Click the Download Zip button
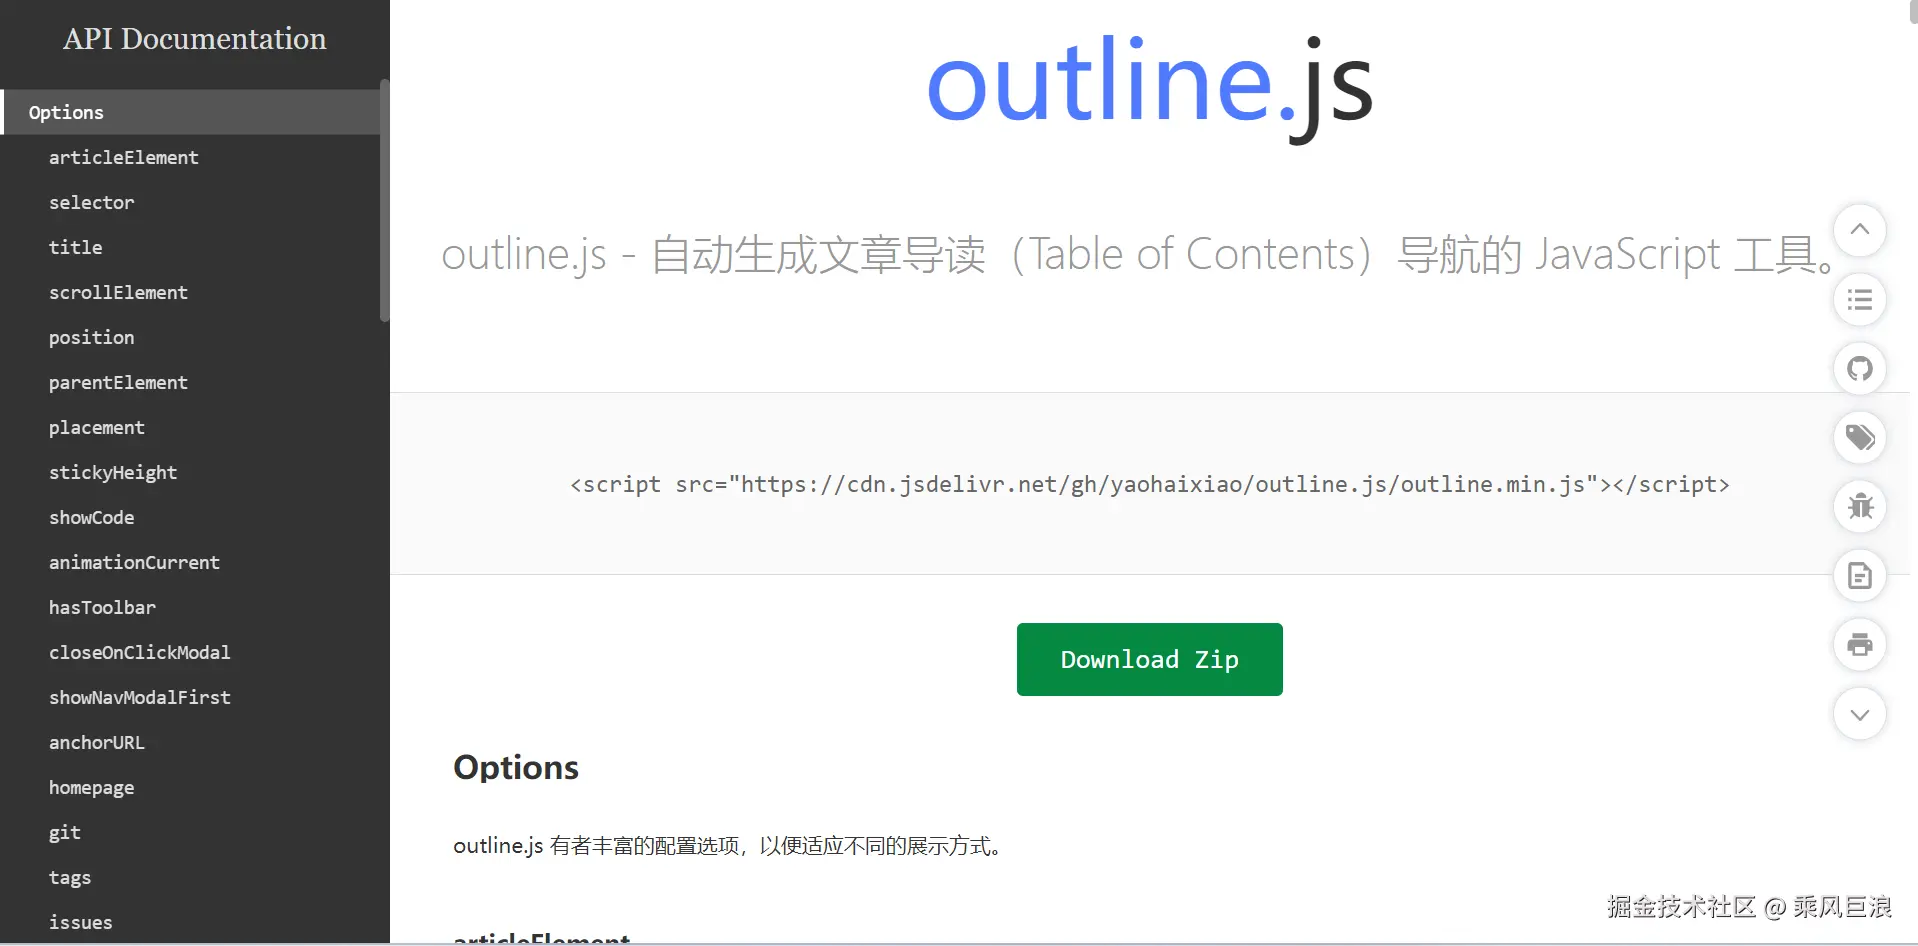1918x946 pixels. (1149, 659)
